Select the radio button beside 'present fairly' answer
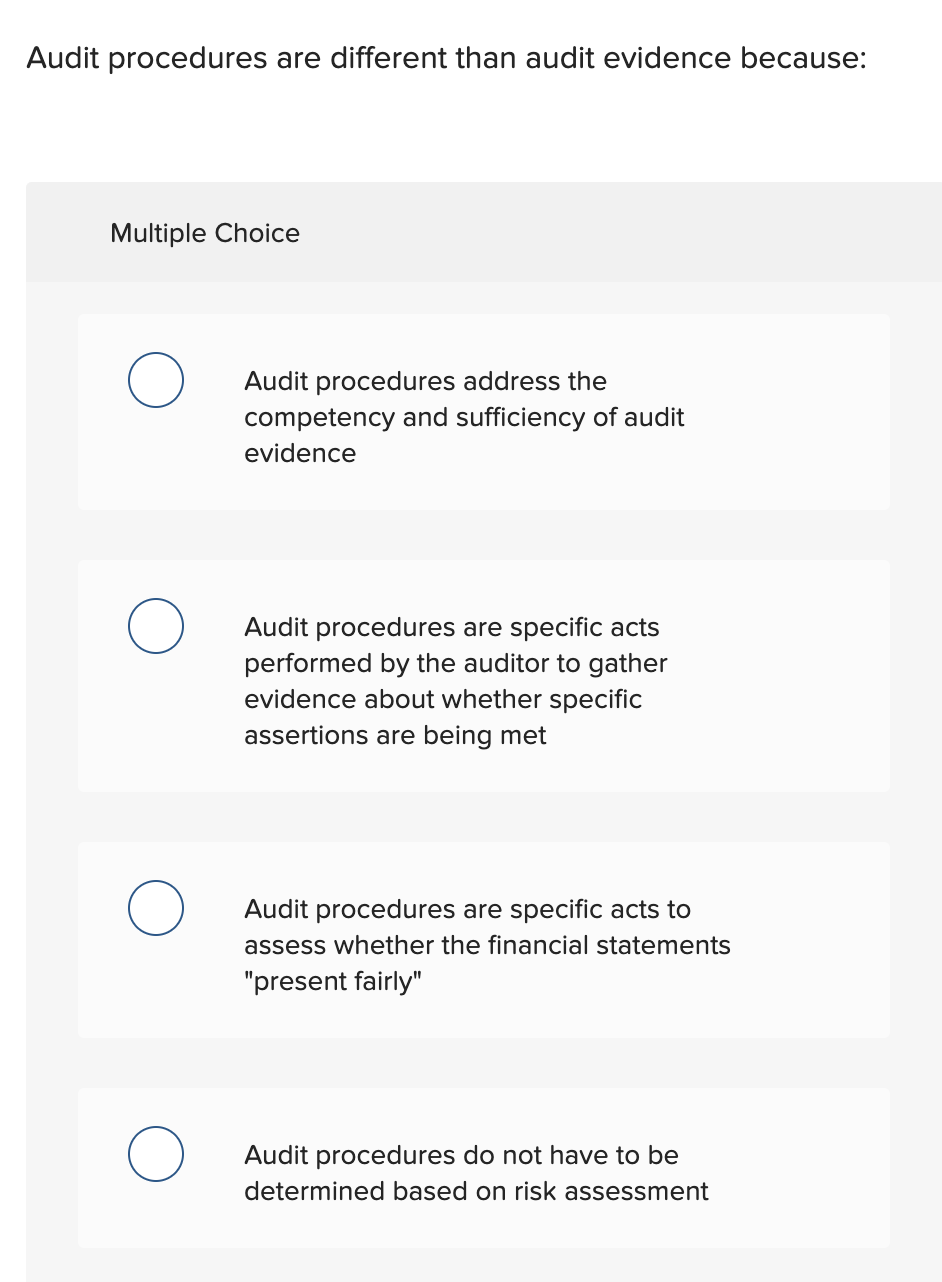The width and height of the screenshot is (942, 1282). click(156, 908)
